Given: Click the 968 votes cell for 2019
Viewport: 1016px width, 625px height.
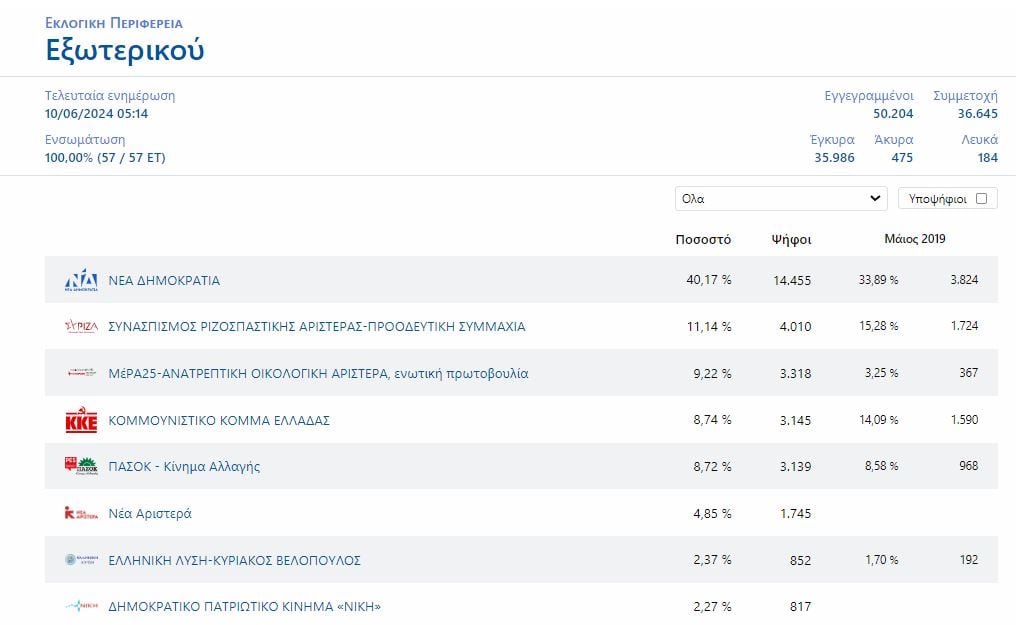Looking at the screenshot, I should (969, 466).
